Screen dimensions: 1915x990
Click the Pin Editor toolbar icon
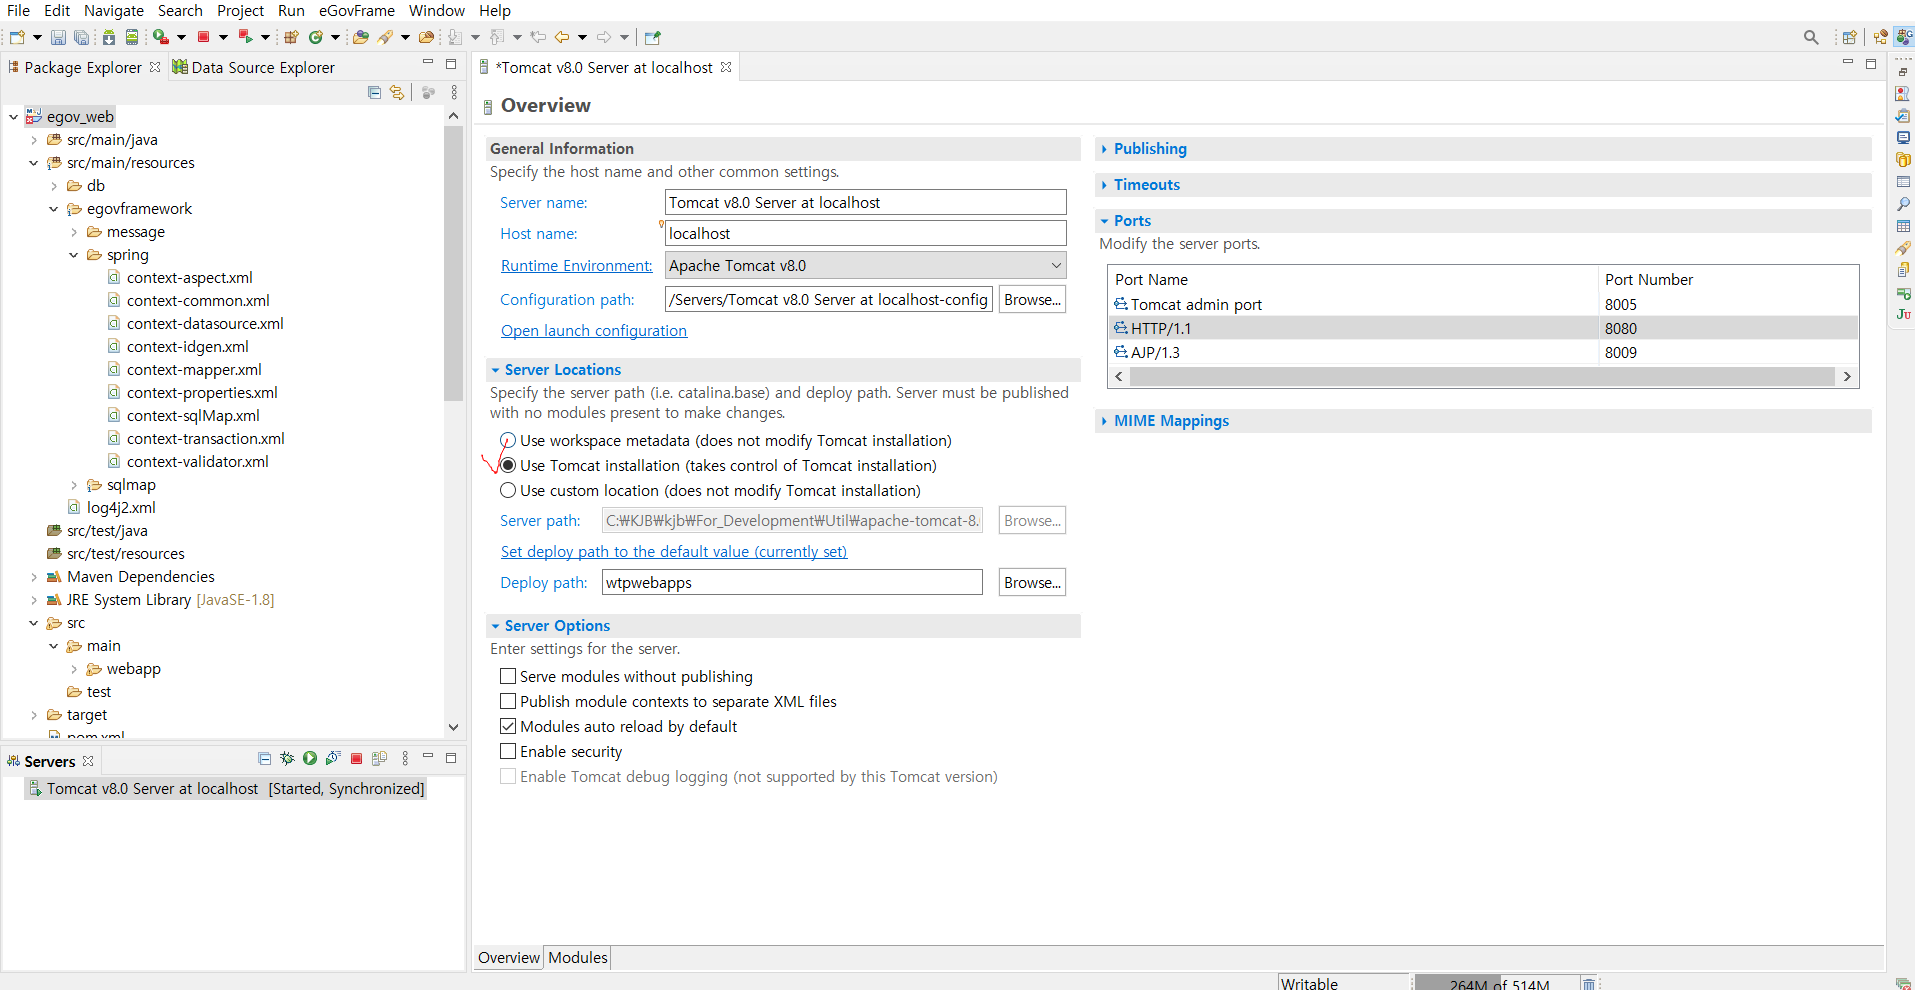click(x=653, y=37)
